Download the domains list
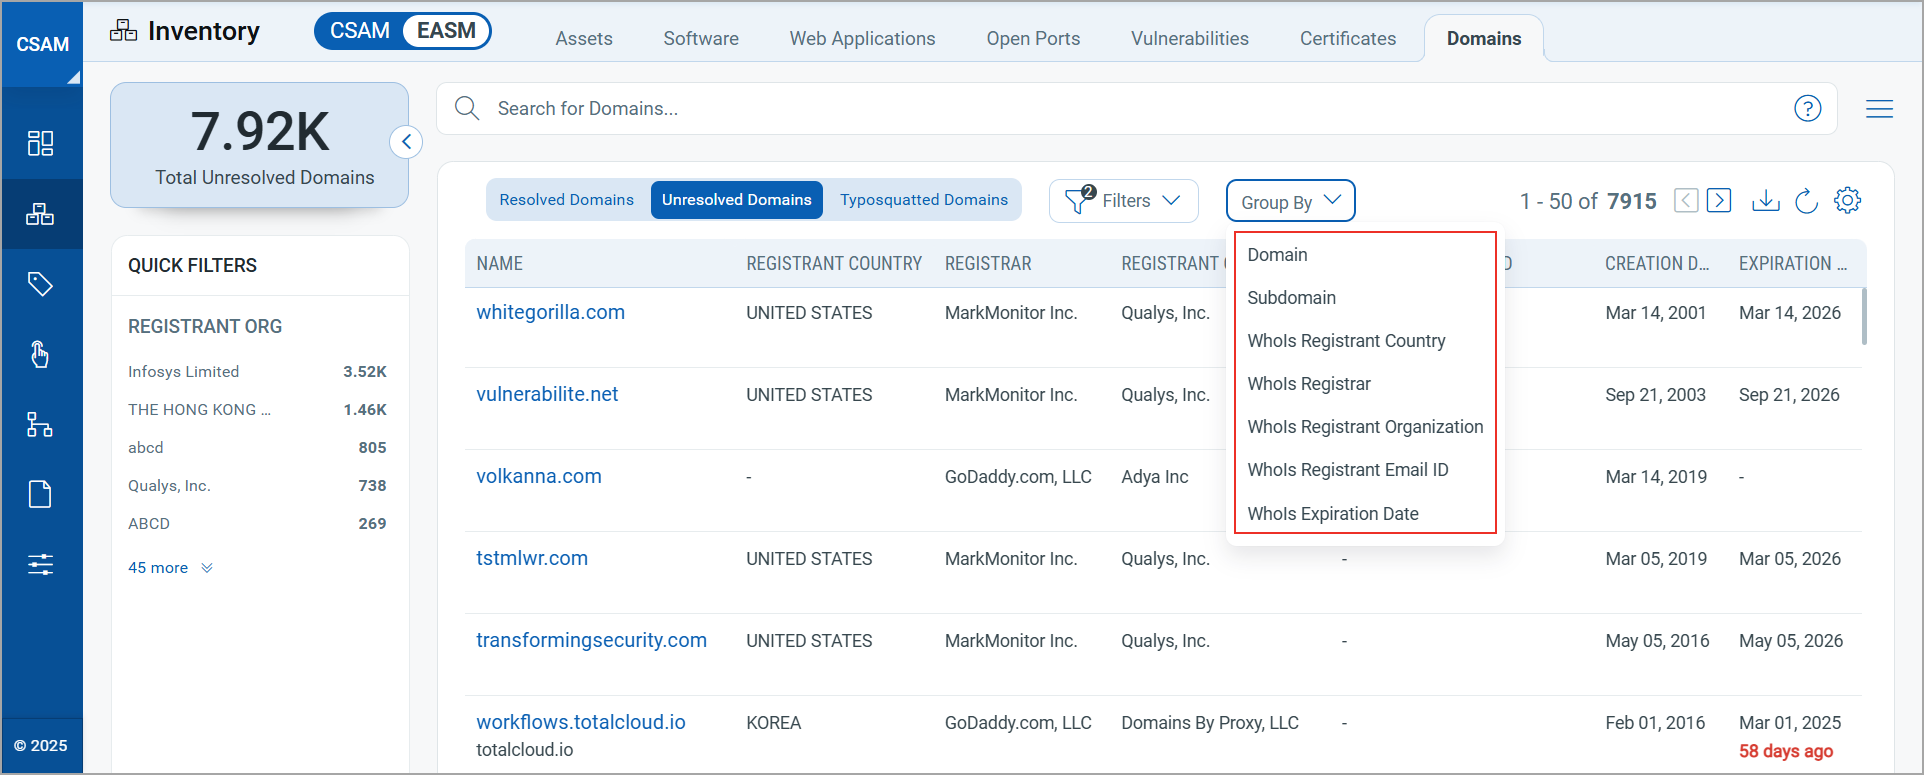Screen dimensions: 1924x775 (1766, 200)
